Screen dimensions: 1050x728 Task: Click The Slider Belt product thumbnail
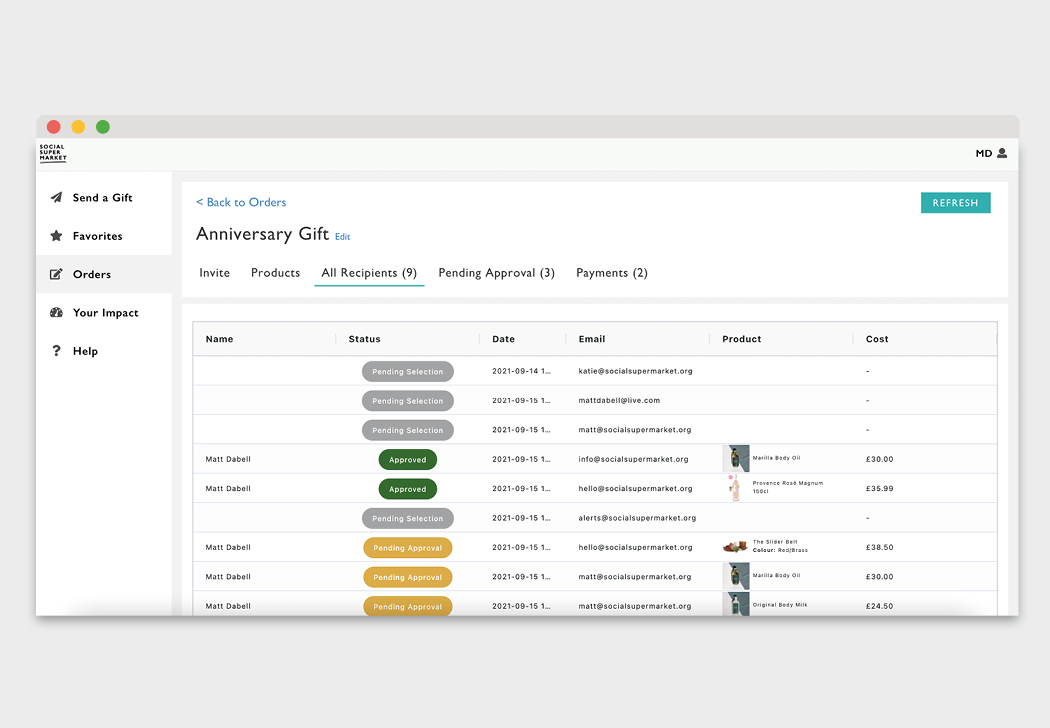tap(736, 547)
